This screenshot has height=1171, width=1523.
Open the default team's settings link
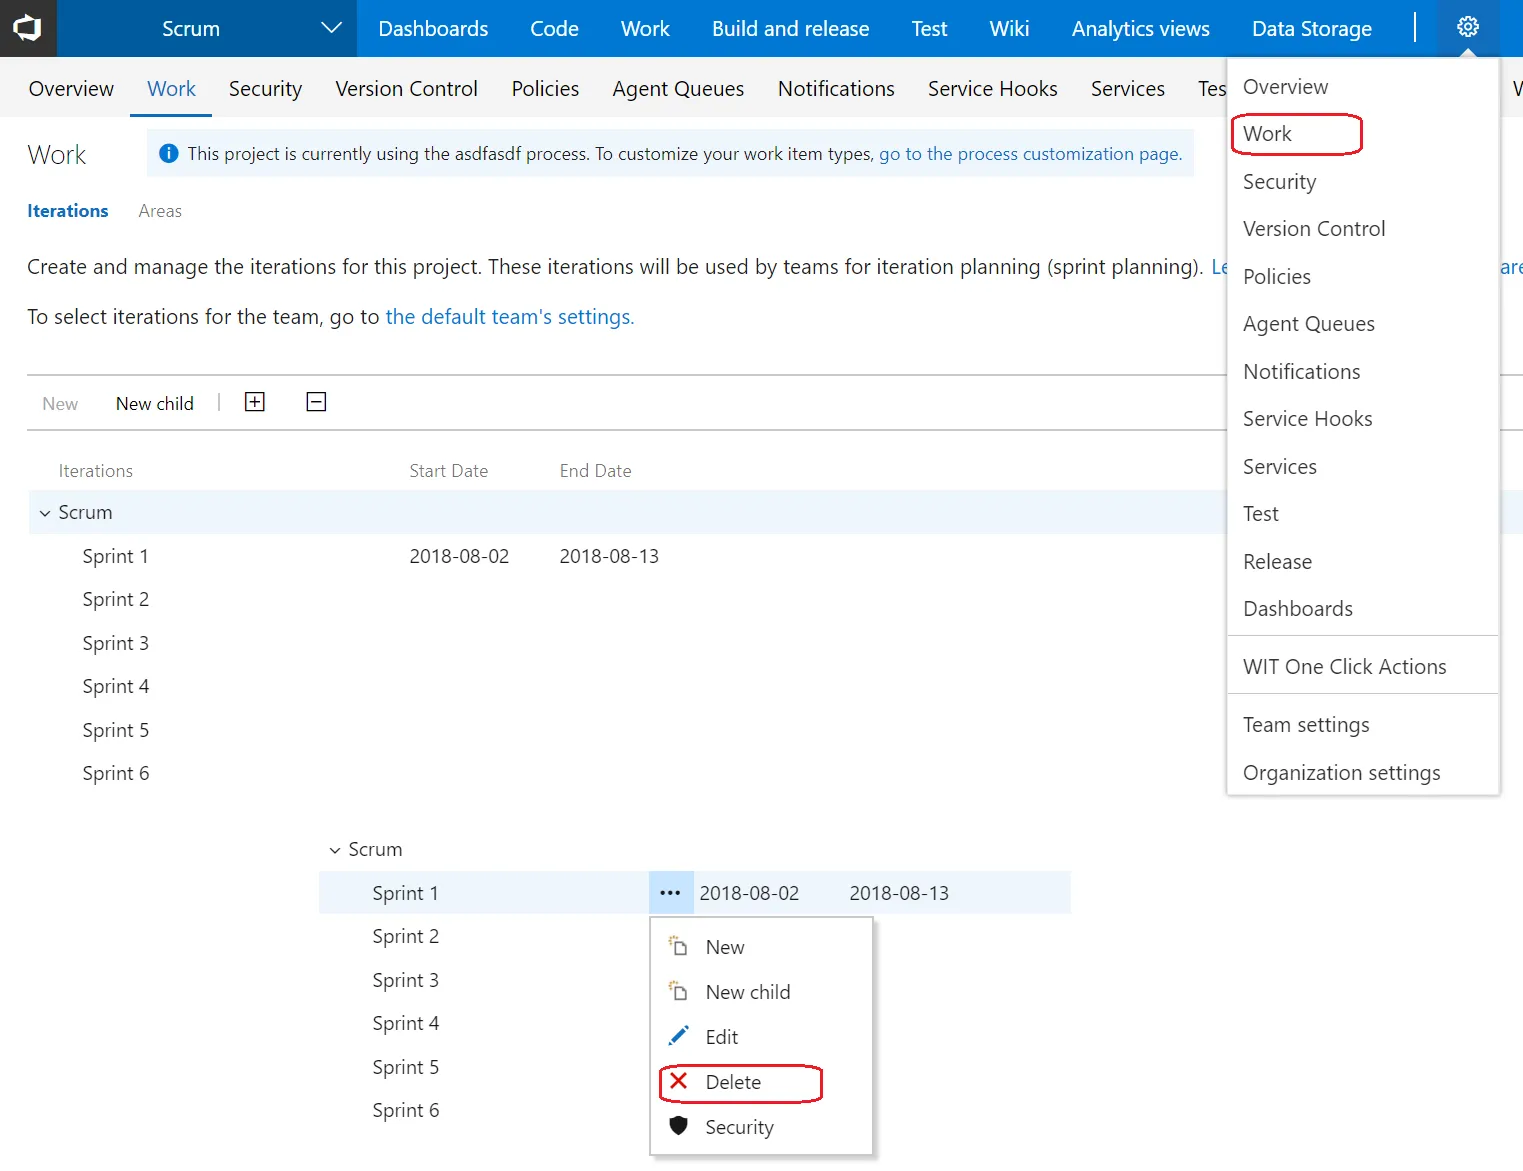pyautogui.click(x=510, y=317)
